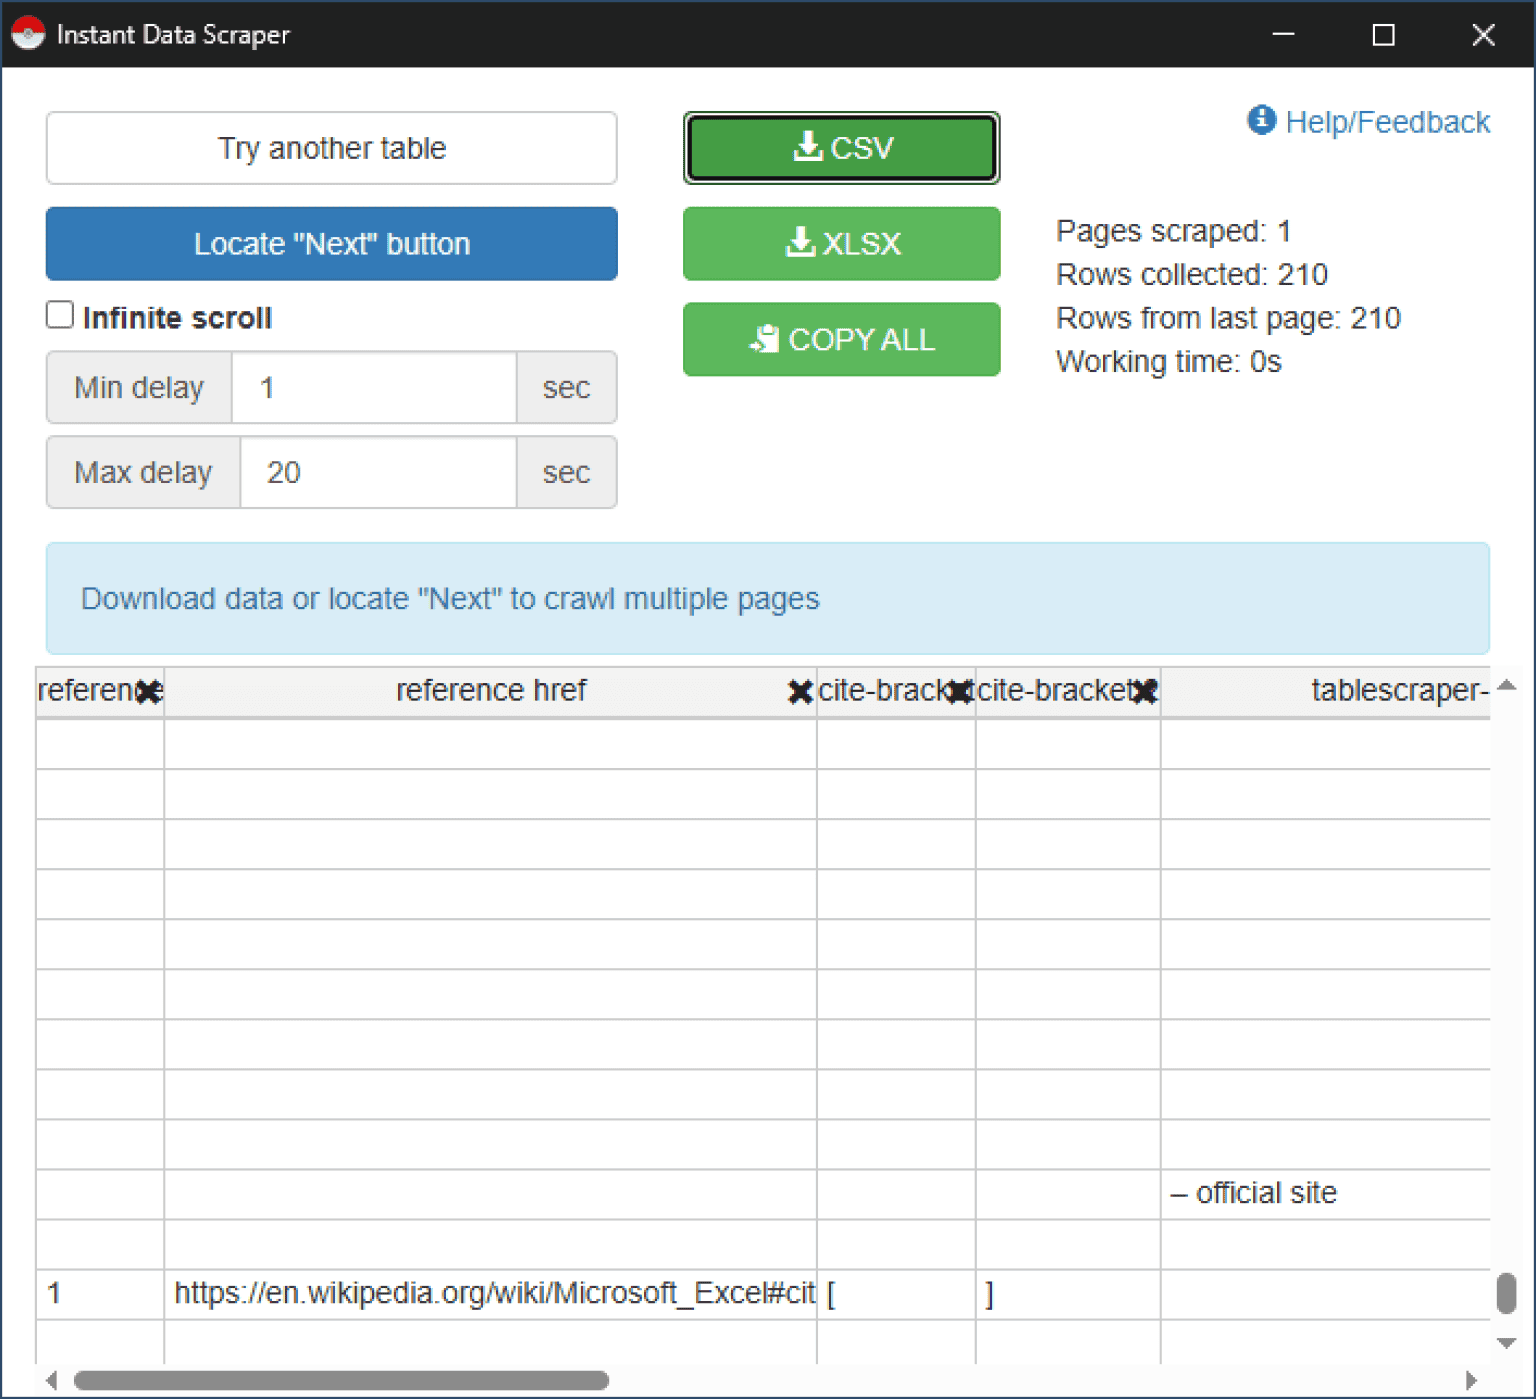Click the Min delay input field
The width and height of the screenshot is (1536, 1399).
point(373,387)
